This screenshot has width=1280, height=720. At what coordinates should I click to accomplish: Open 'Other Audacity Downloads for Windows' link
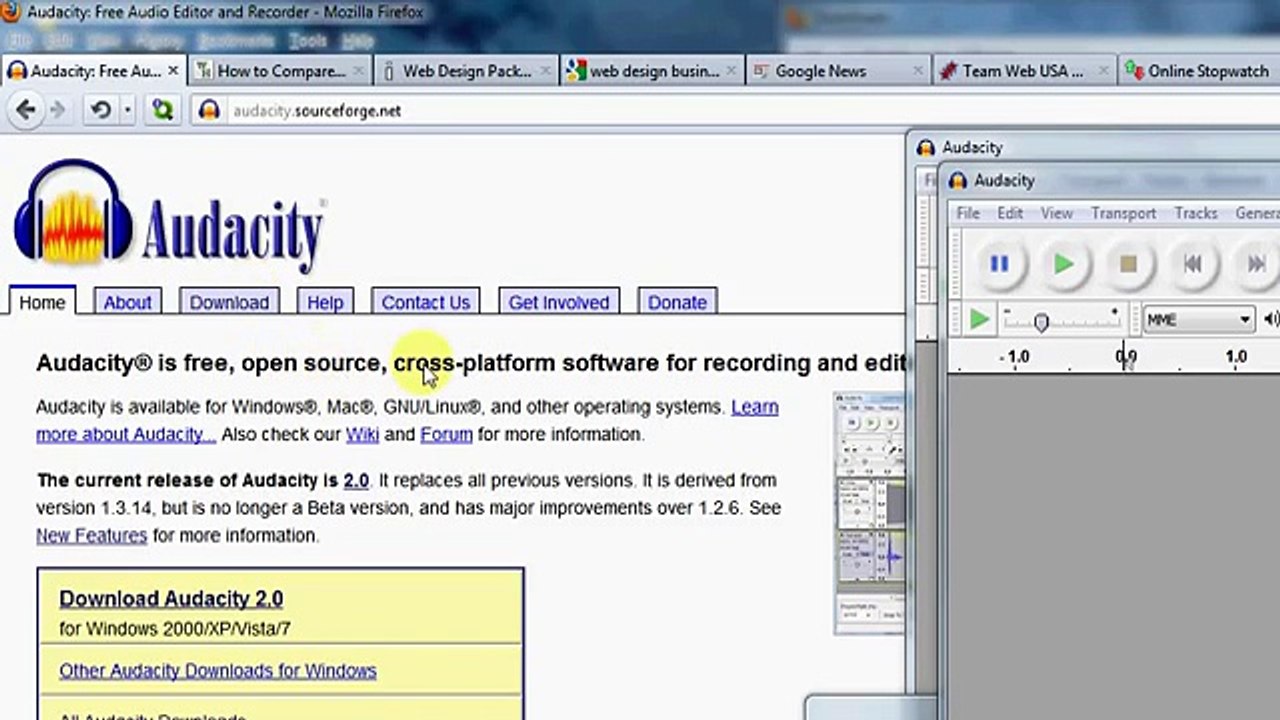click(x=218, y=670)
